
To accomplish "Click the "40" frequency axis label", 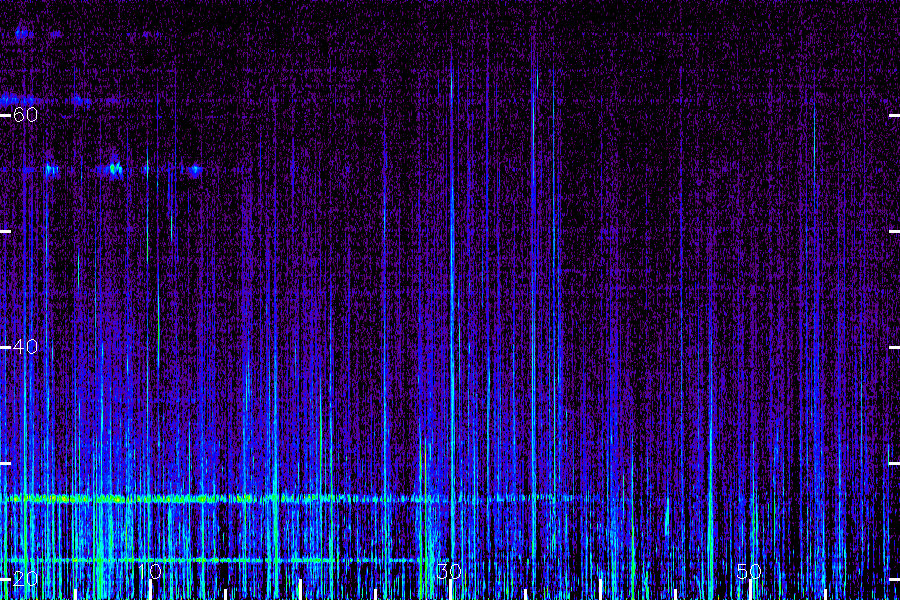I will click(25, 347).
